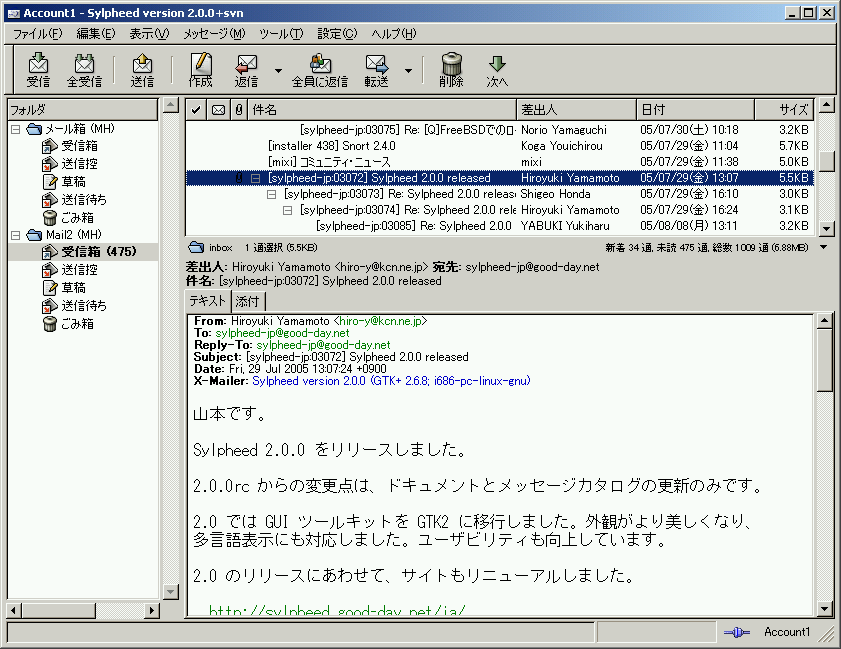This screenshot has width=841, height=649.
Task: Open the [mixi] コミュニティ・ニュース message
Action: coord(500,162)
